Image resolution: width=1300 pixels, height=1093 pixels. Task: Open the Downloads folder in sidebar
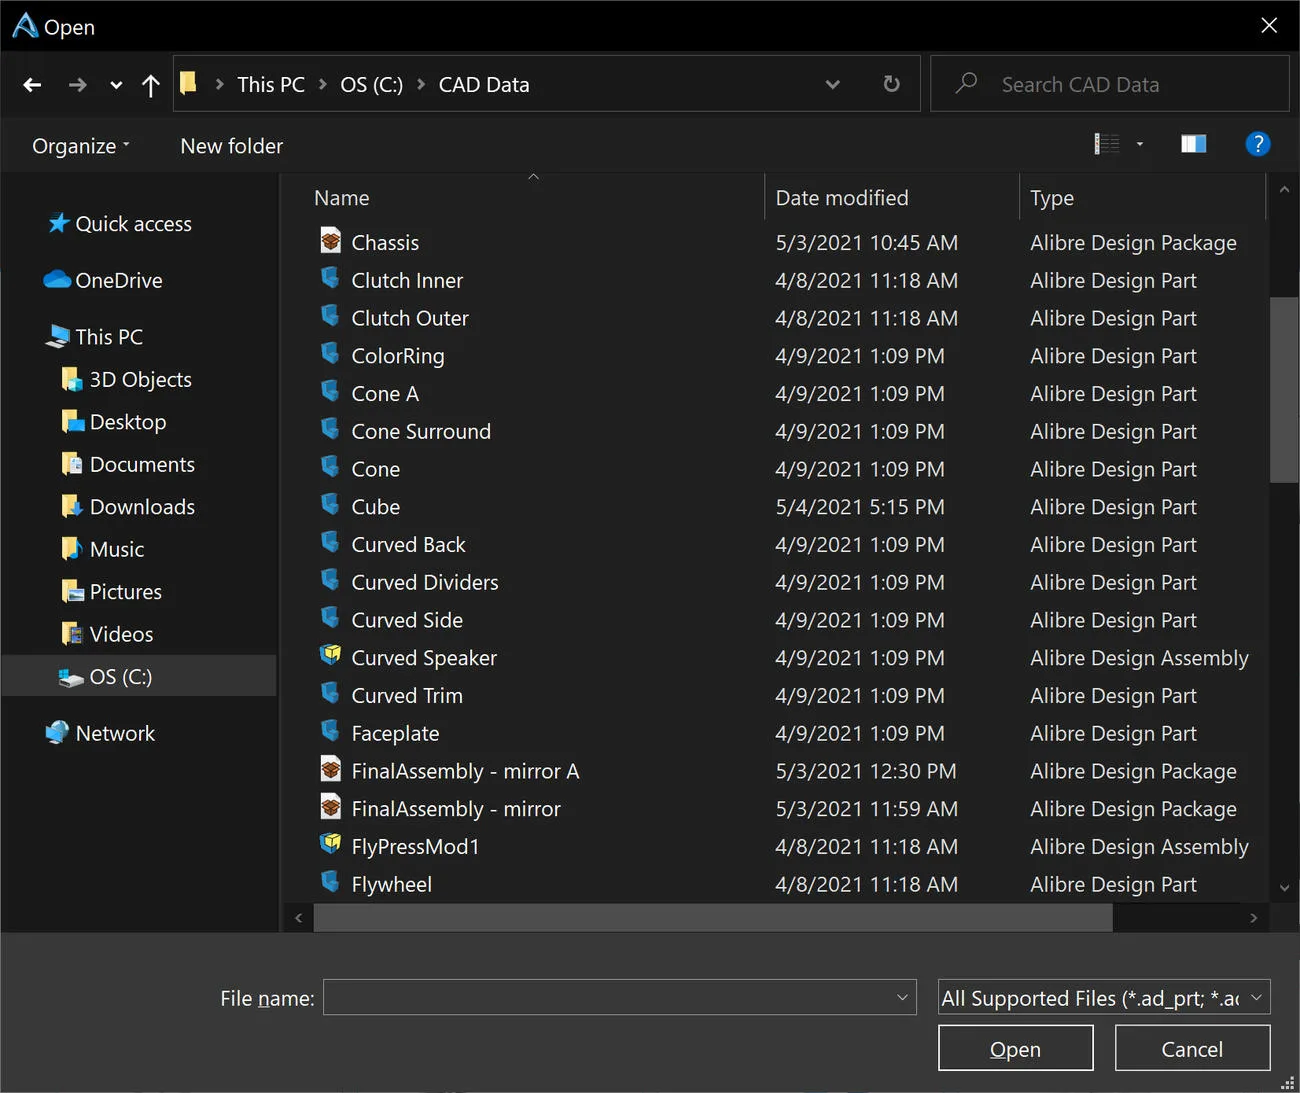[x=128, y=507]
